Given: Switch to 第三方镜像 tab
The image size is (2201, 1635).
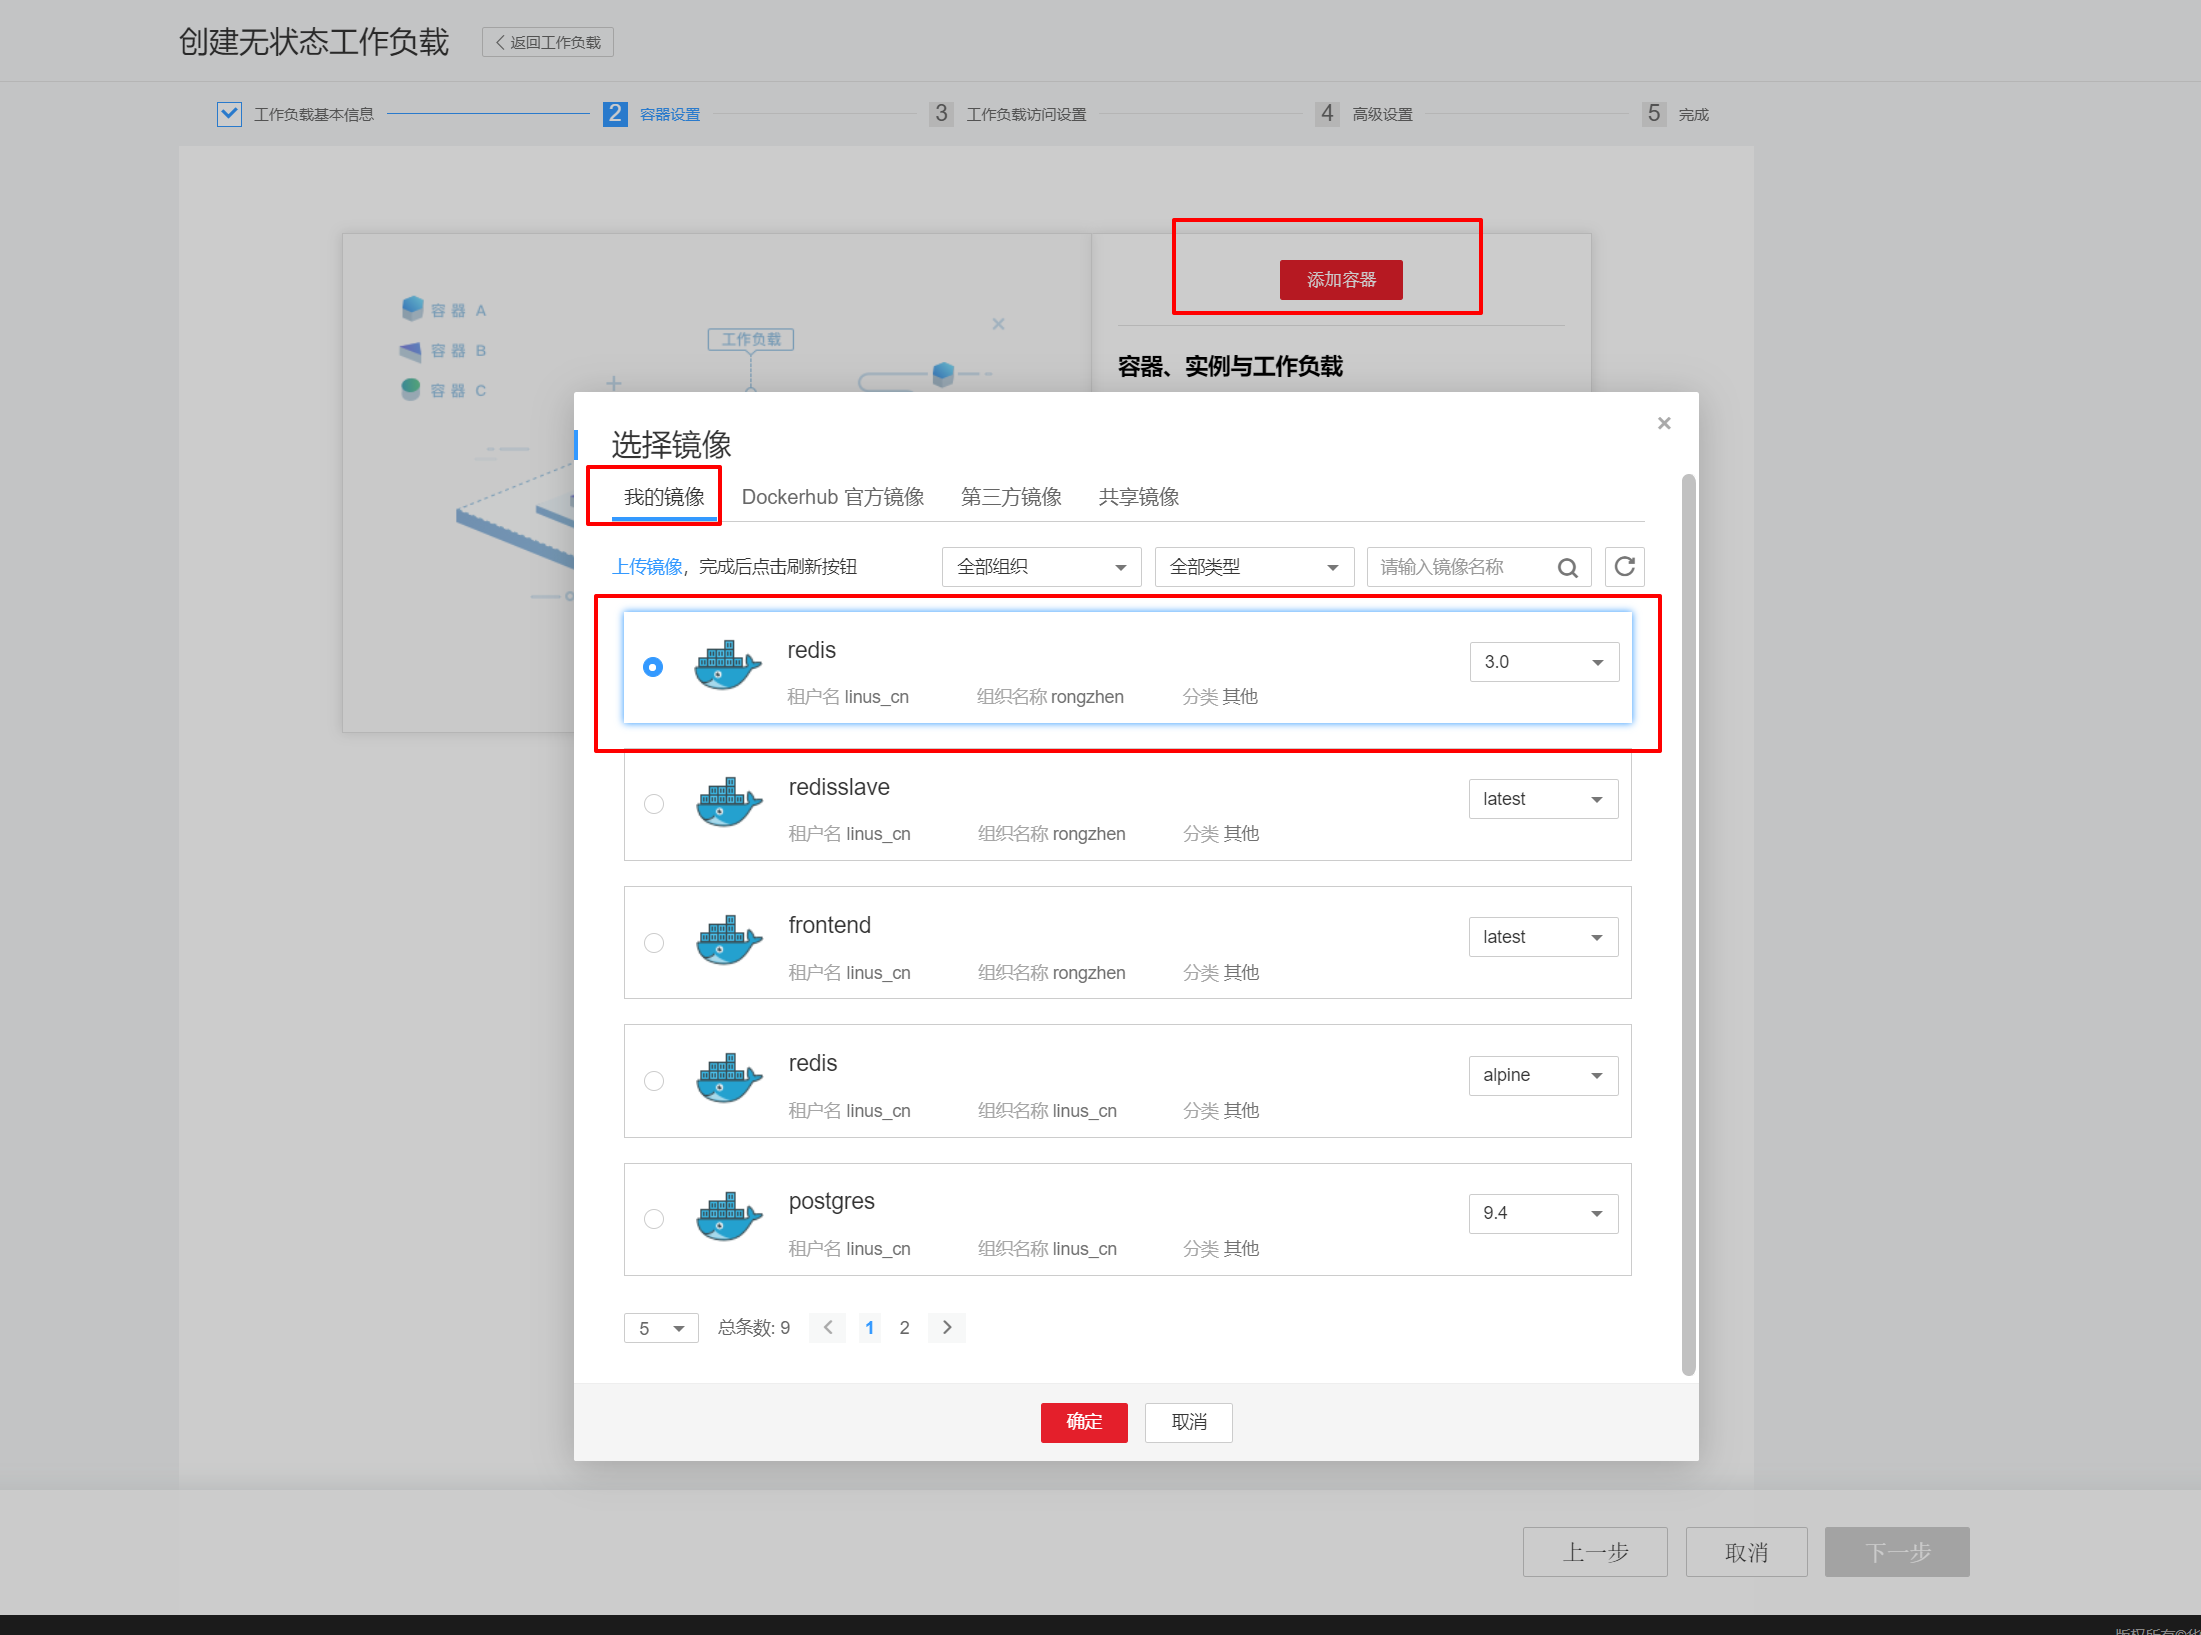Looking at the screenshot, I should click(1010, 497).
